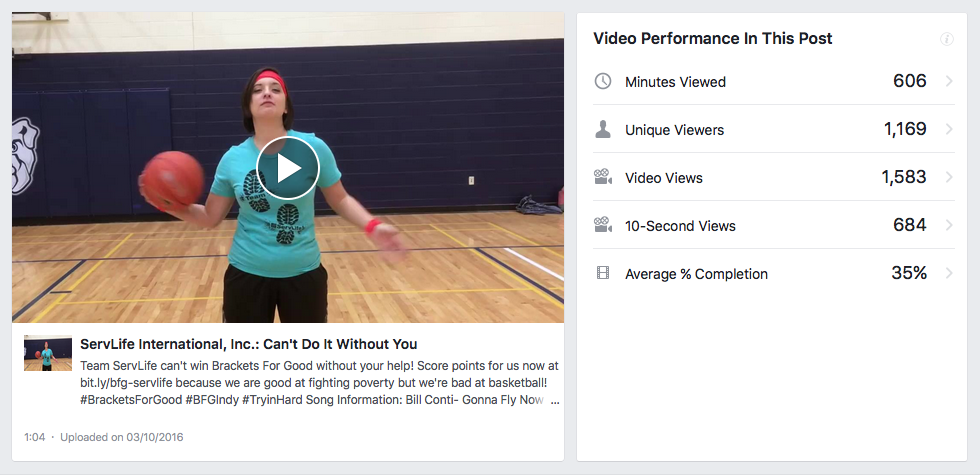This screenshot has width=980, height=475.
Task: Play the ServLife basketball video
Action: [288, 169]
